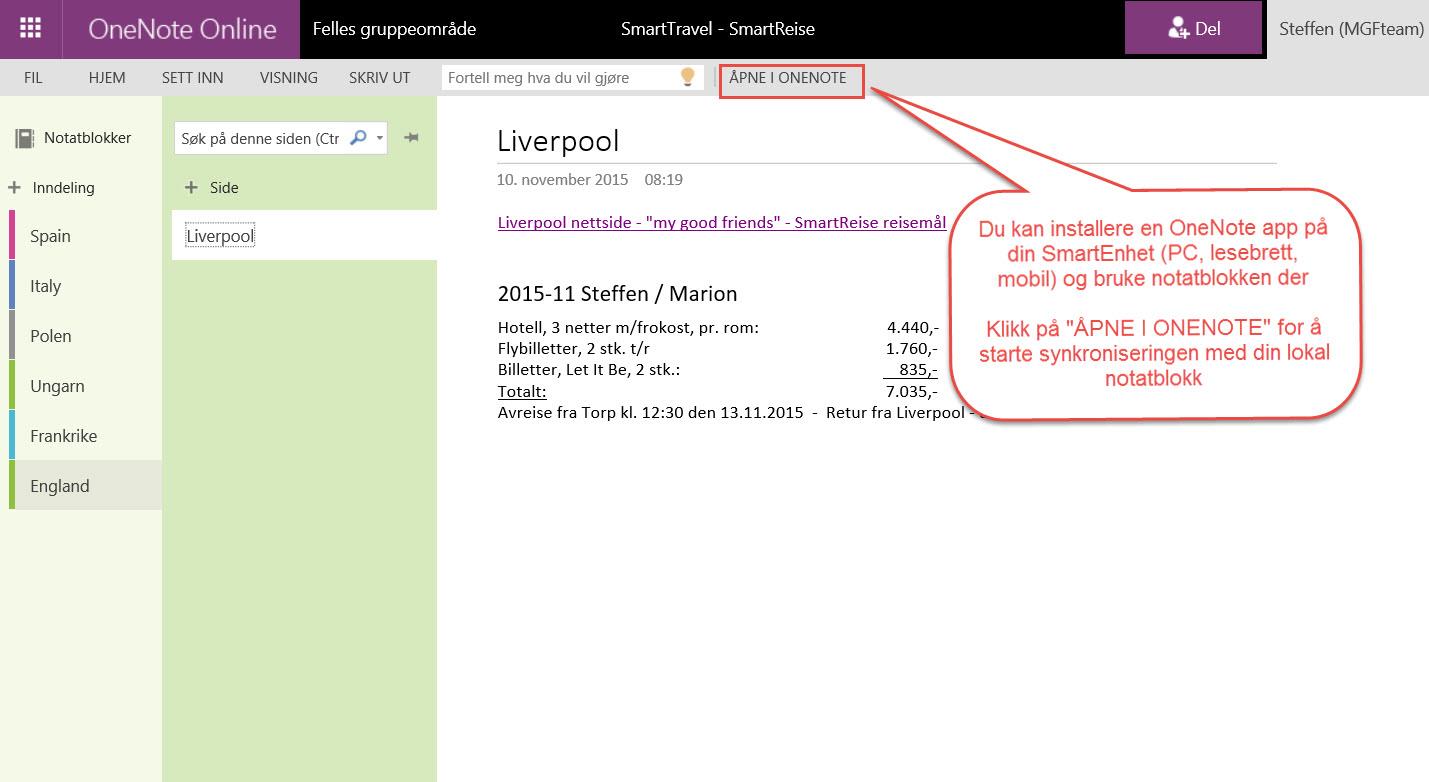
Task: Click the Liverpool page title
Action: click(558, 141)
